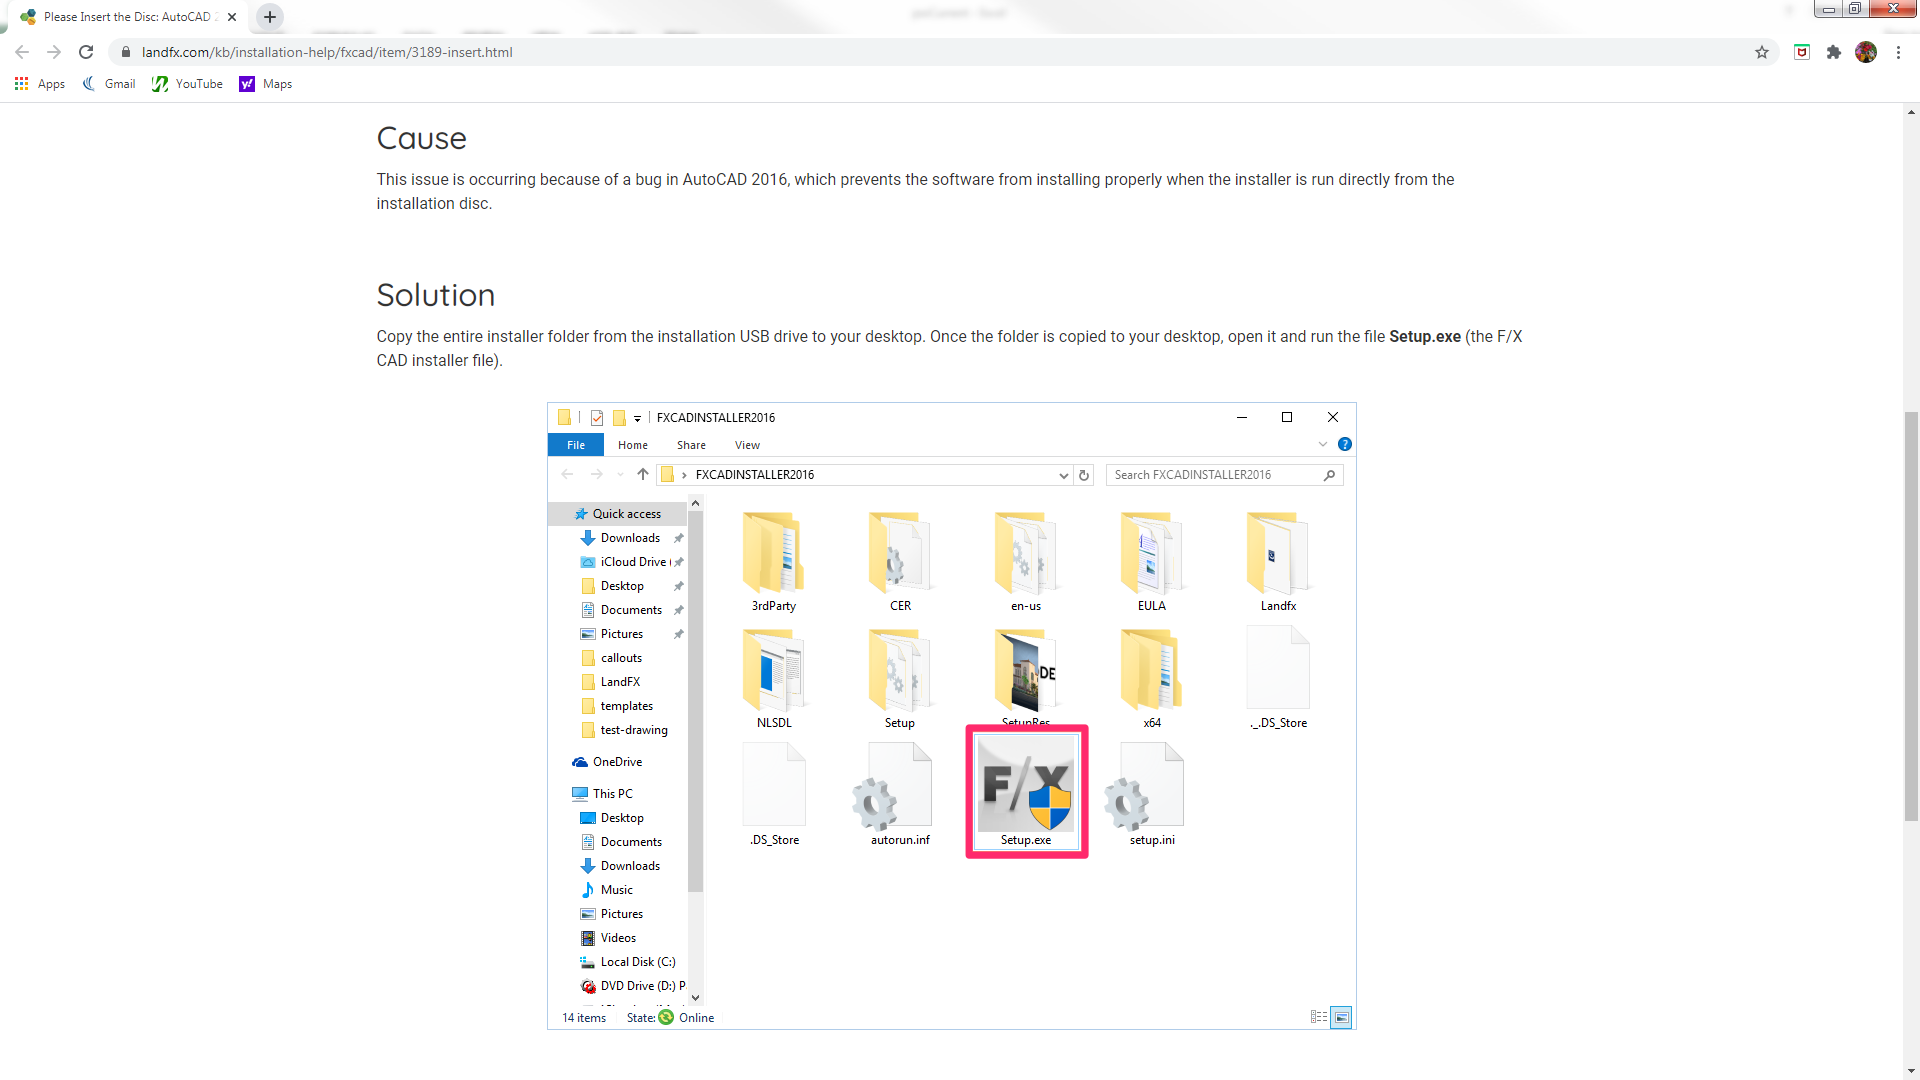
Task: Click the Explorer up-folder arrow
Action: (x=642, y=474)
